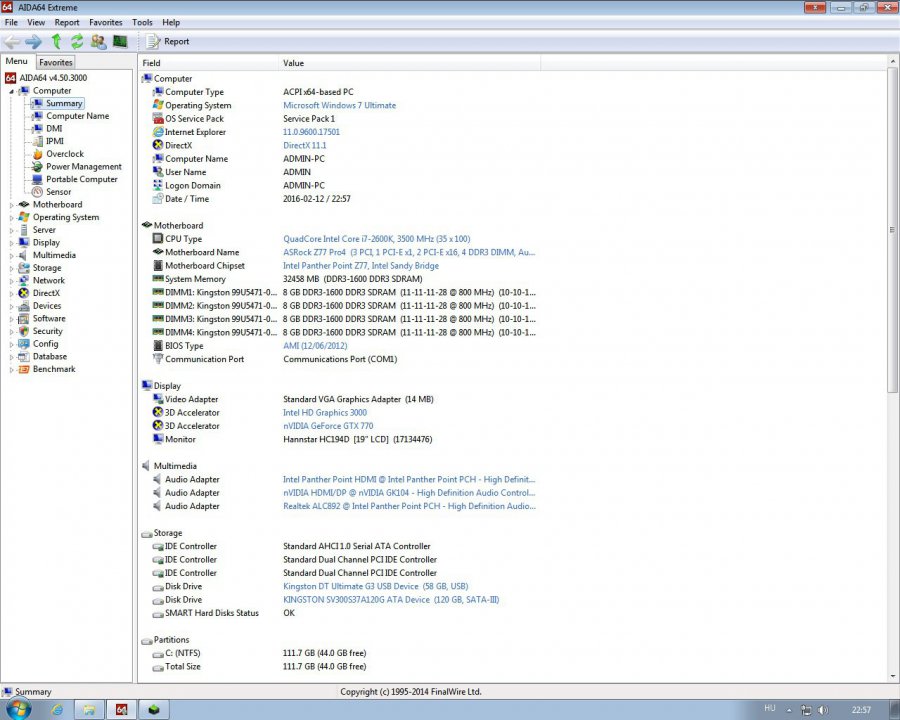Open the Report menu
The width and height of the screenshot is (900, 720).
pyautogui.click(x=67, y=22)
